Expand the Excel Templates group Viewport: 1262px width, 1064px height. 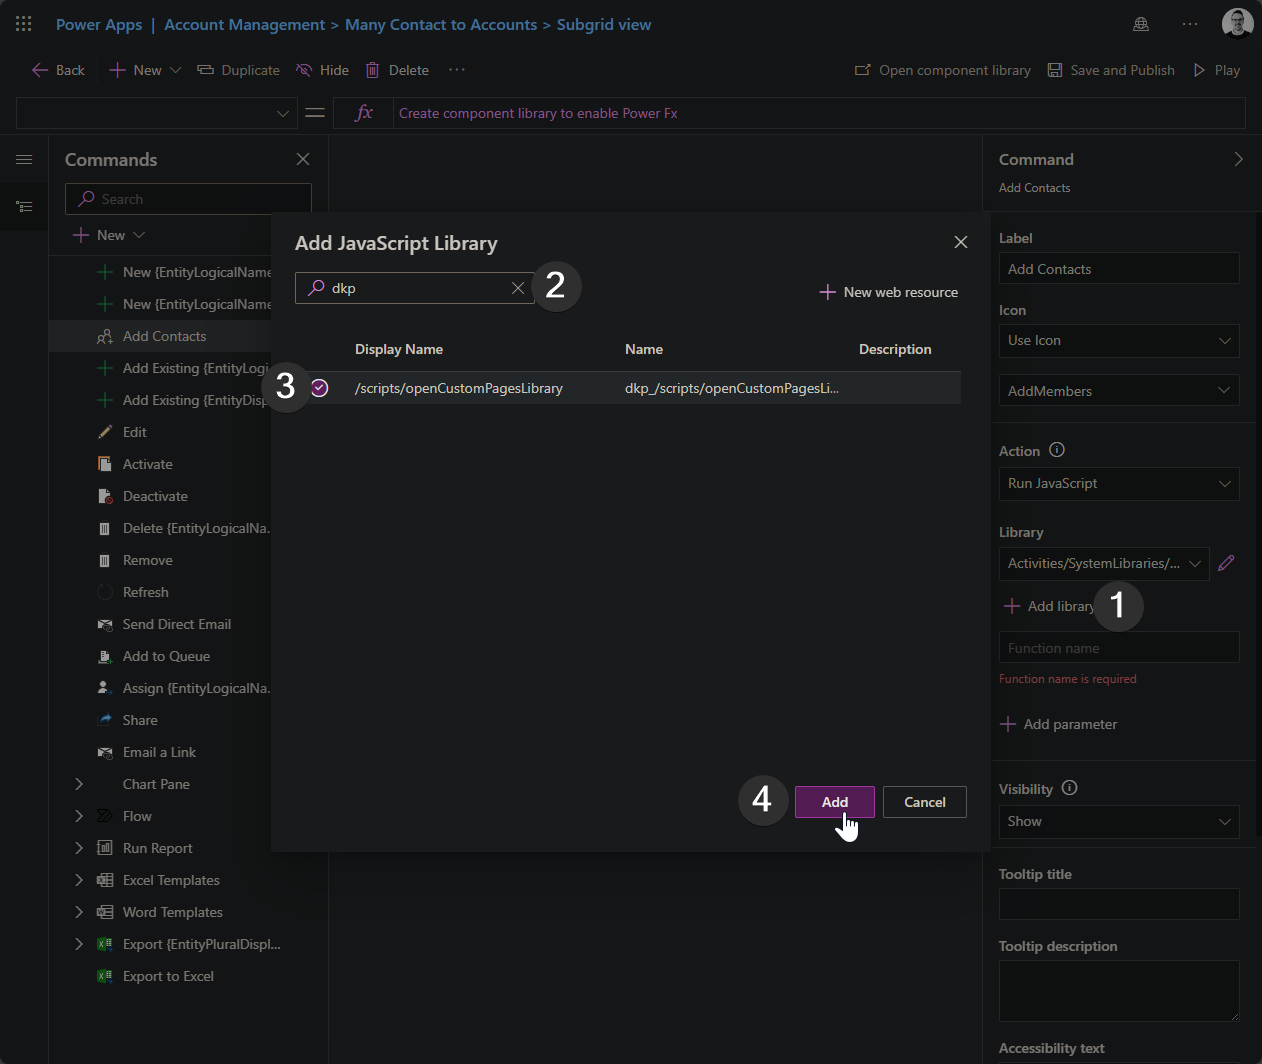click(79, 880)
